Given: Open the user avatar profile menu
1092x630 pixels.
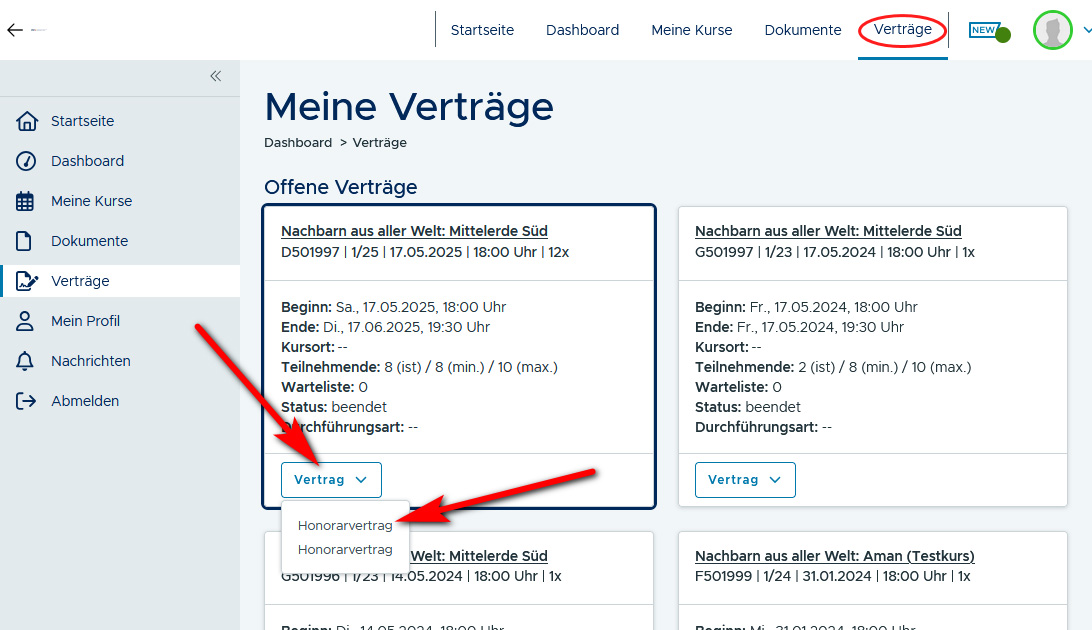Looking at the screenshot, I should [1052, 30].
